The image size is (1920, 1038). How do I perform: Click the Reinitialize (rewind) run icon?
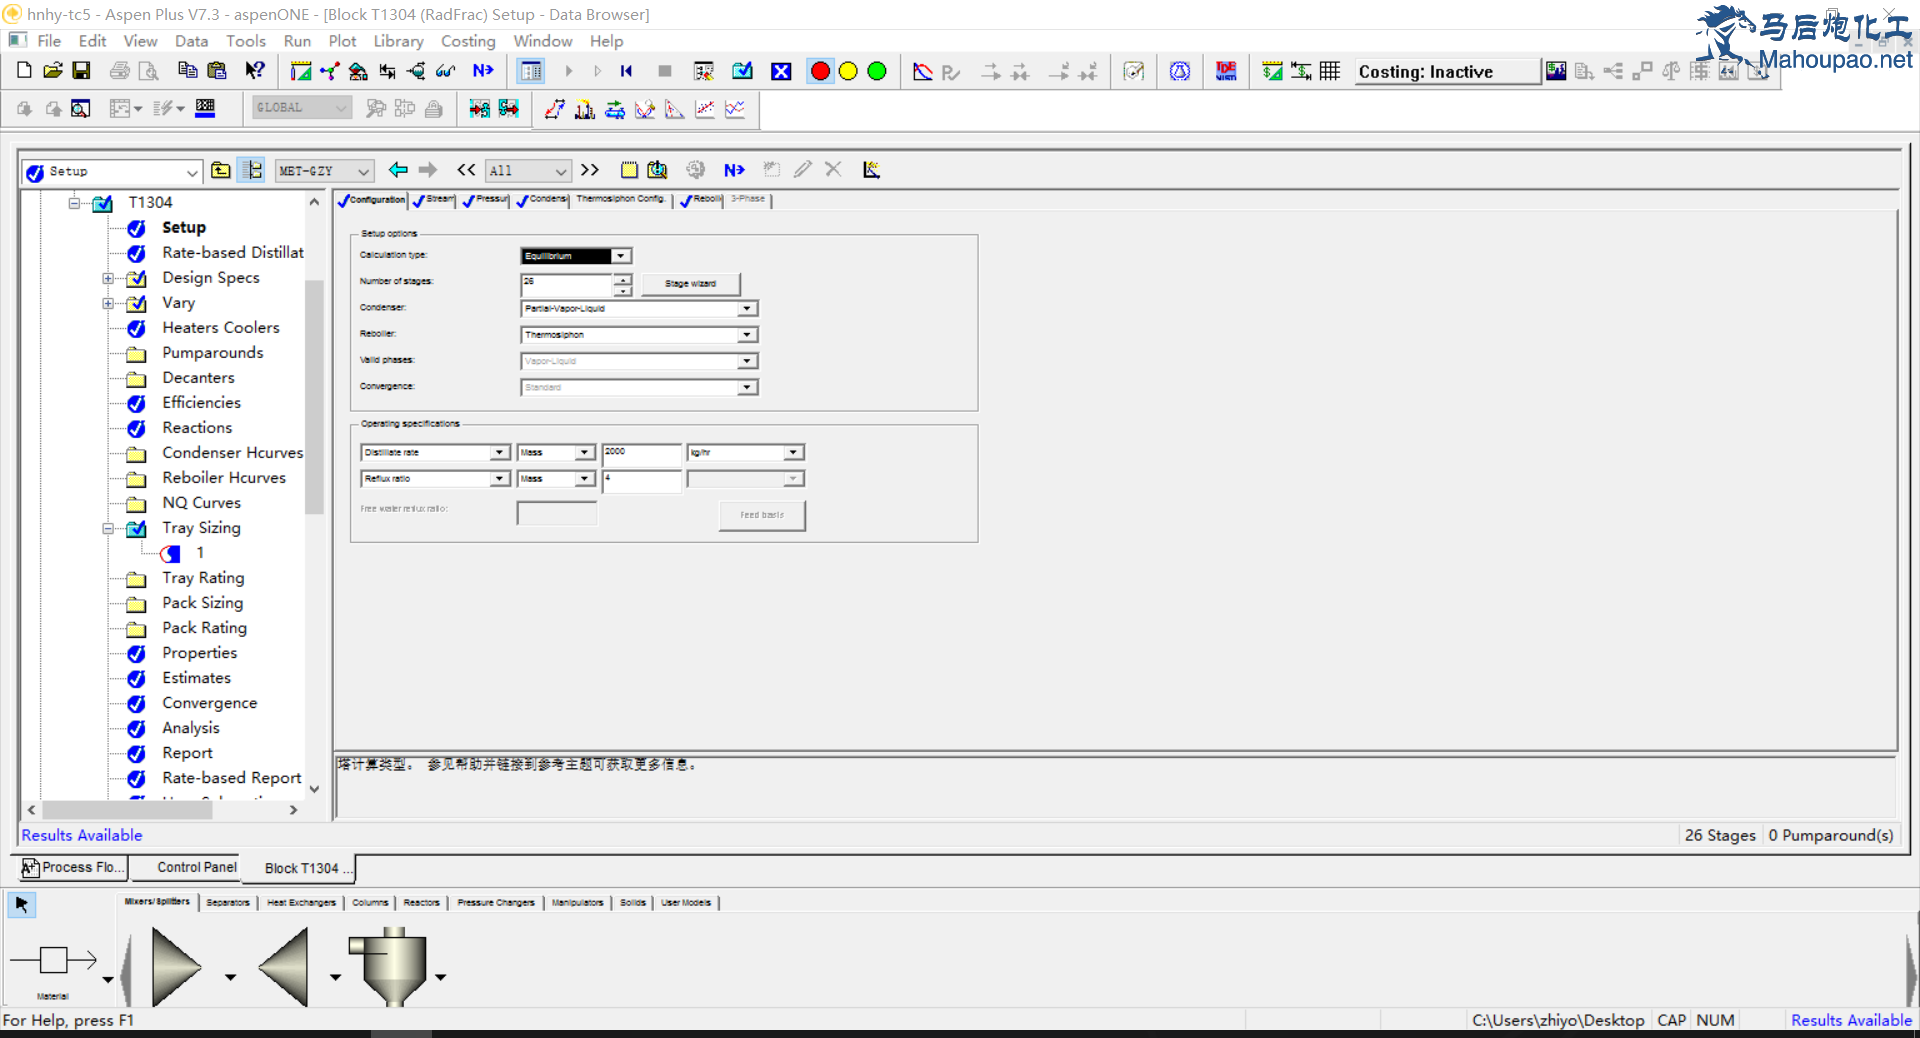pyautogui.click(x=627, y=71)
